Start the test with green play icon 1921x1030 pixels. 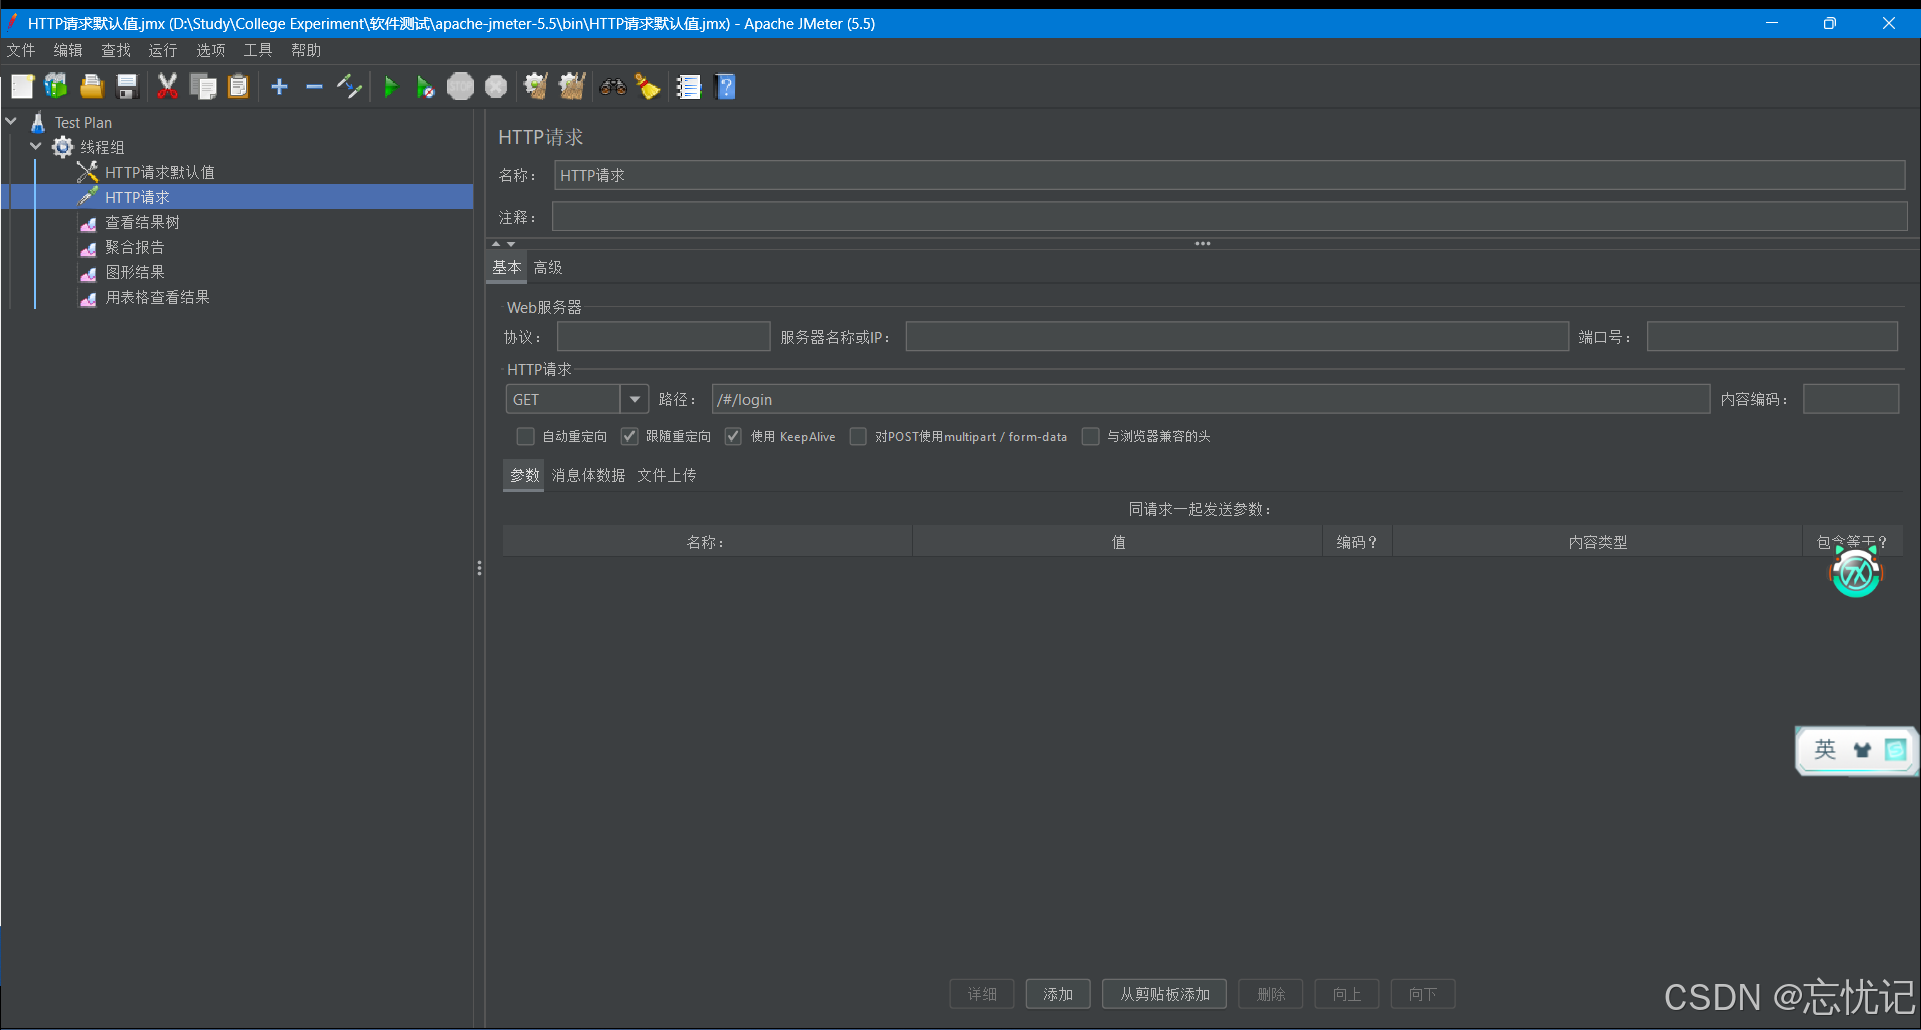point(391,87)
